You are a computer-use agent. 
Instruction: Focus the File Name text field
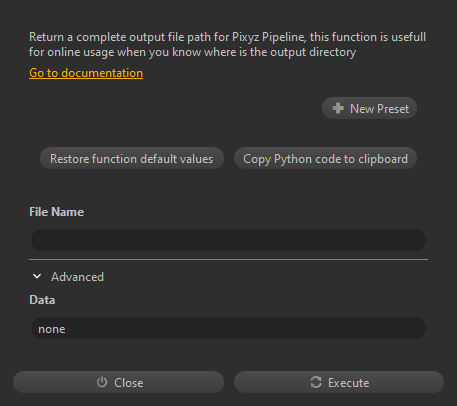tap(228, 240)
